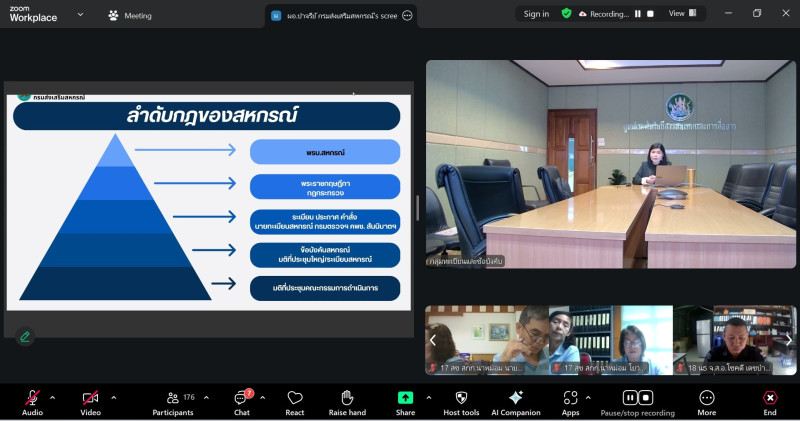The height and width of the screenshot is (421, 800).
Task: Open Zoom Workplace dropdown chevron
Action: [80, 15]
